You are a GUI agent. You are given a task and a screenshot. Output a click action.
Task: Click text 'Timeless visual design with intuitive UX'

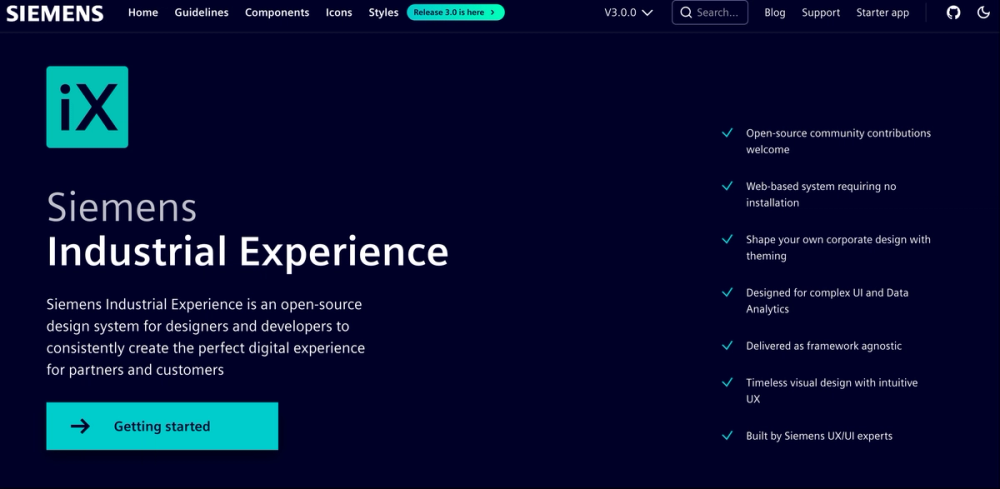coord(832,391)
